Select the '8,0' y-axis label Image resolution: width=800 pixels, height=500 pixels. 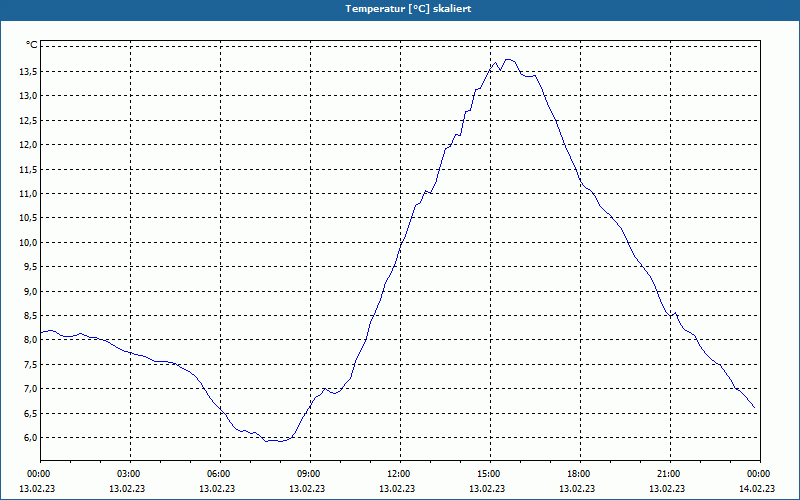[30, 340]
